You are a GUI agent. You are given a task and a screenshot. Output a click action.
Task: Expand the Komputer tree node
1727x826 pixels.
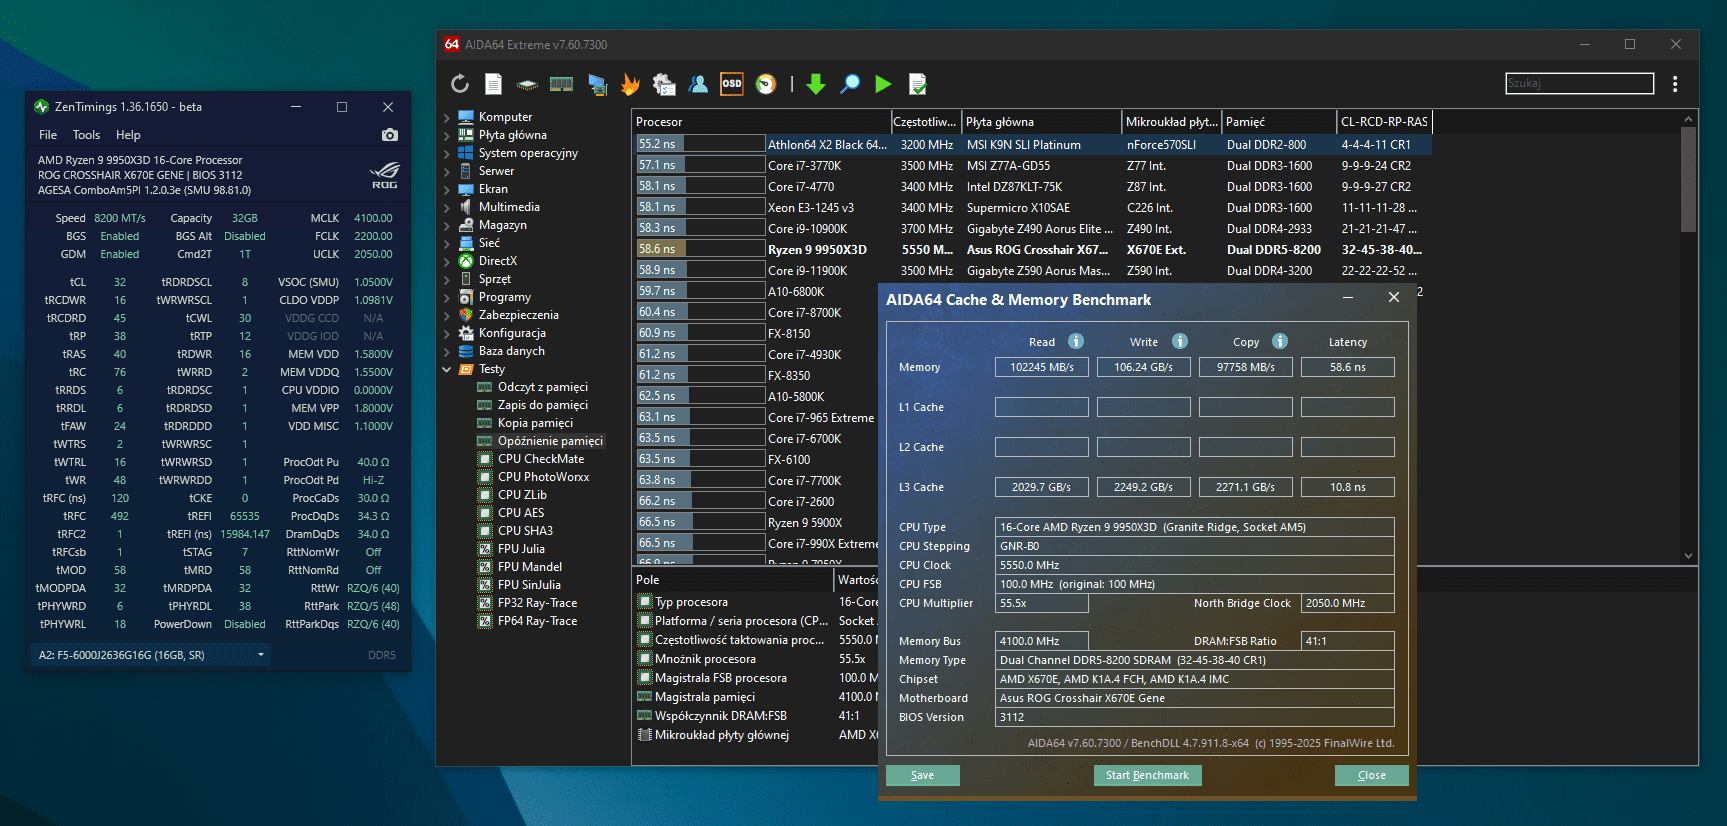click(x=447, y=117)
